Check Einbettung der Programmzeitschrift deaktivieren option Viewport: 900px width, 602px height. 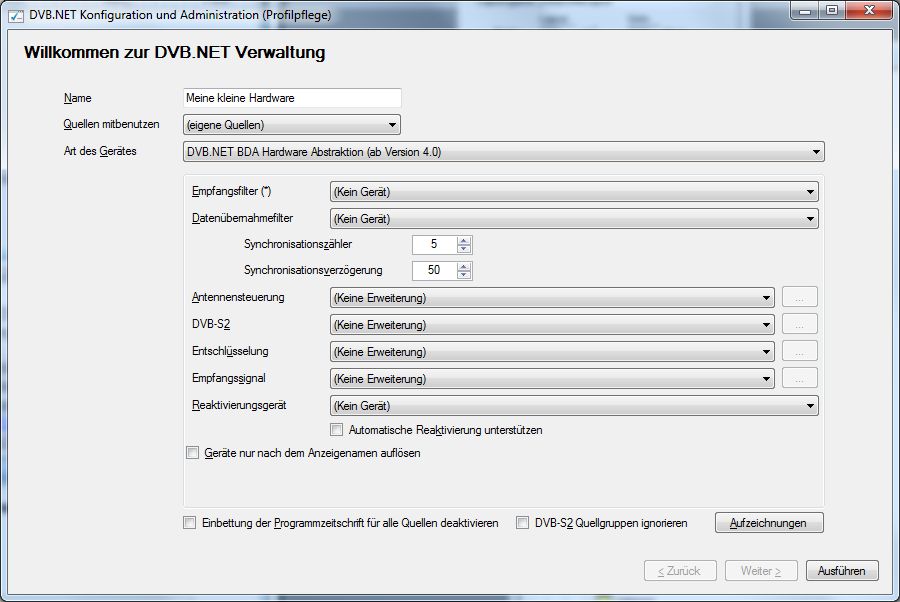click(190, 523)
